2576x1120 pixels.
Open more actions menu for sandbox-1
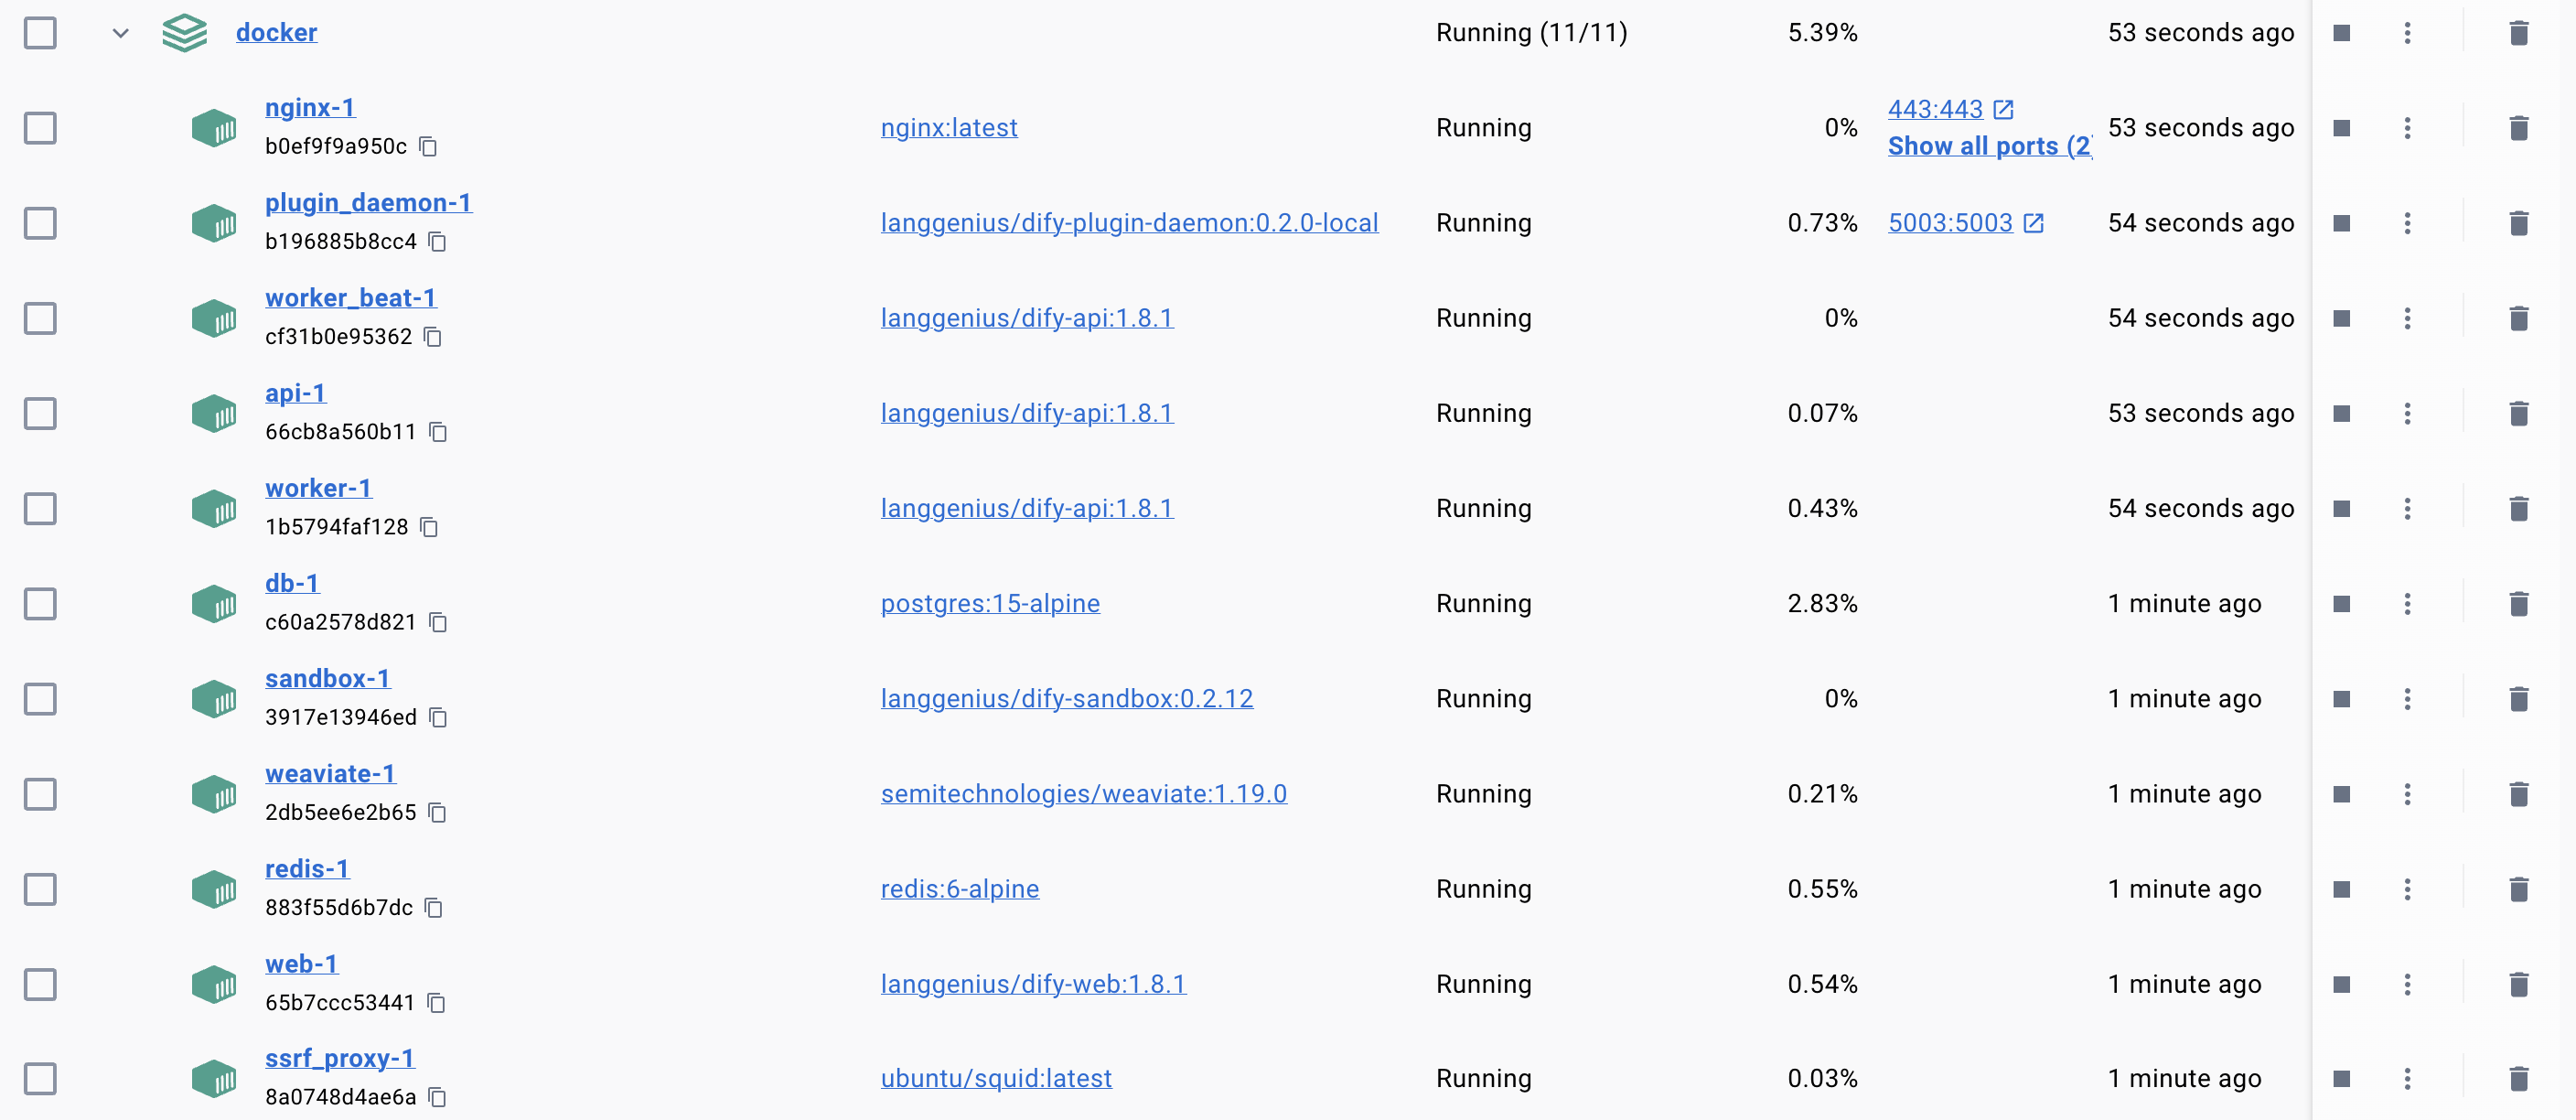click(x=2407, y=698)
